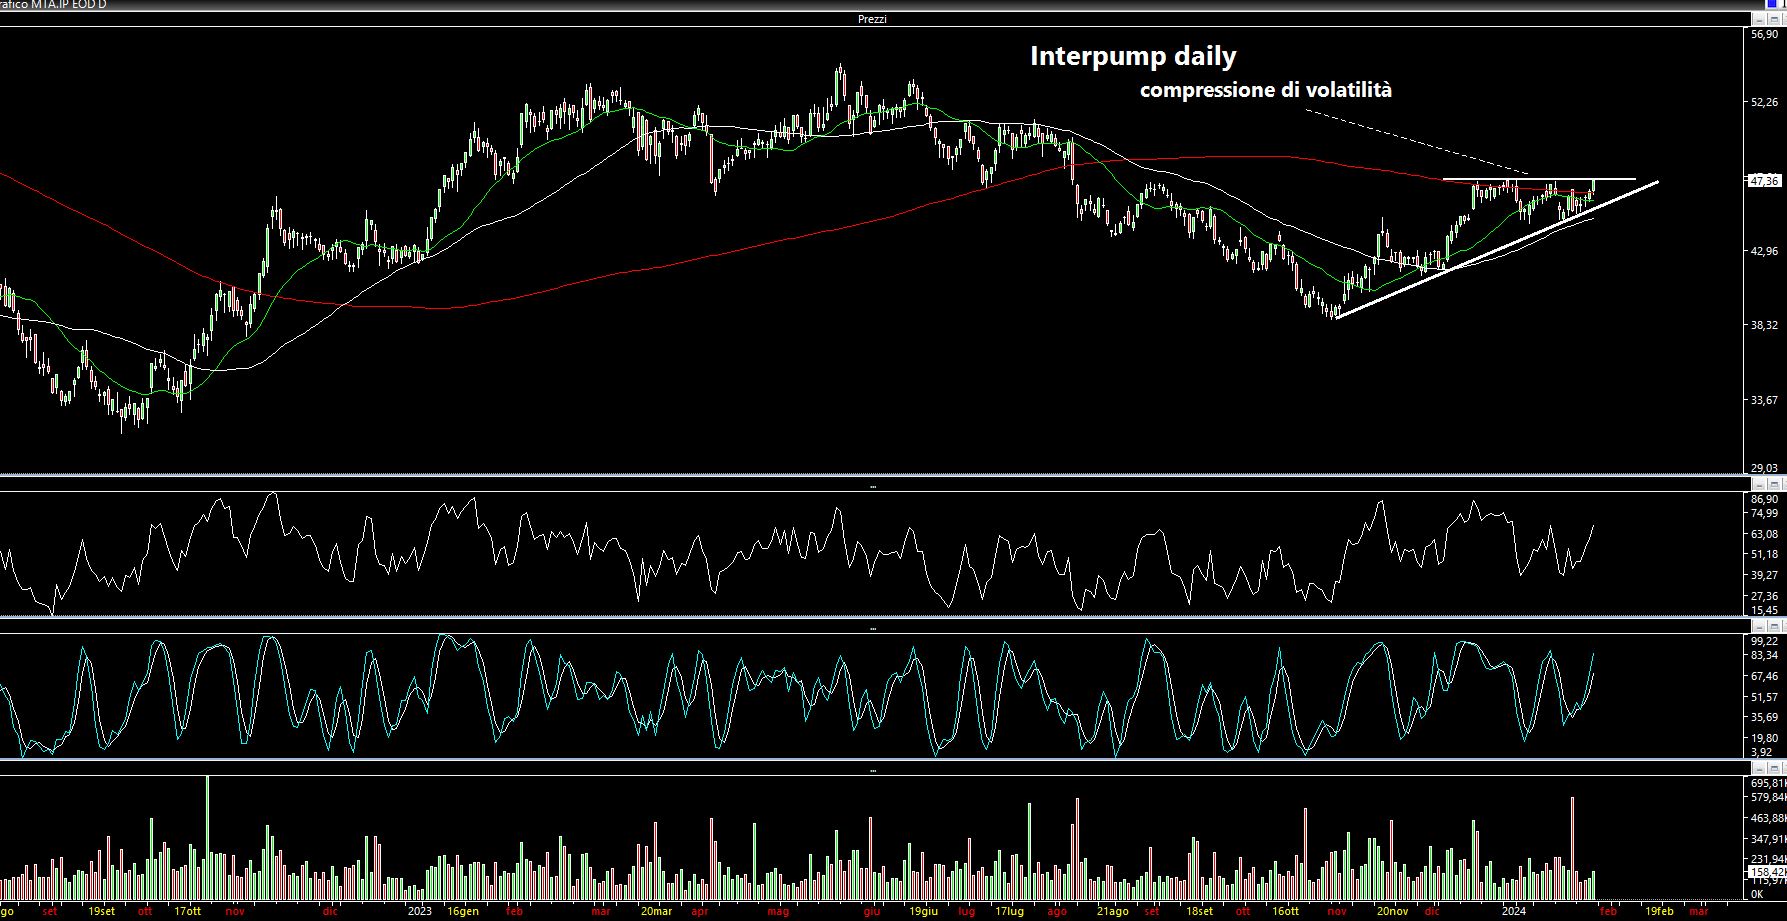This screenshot has width=1787, height=921.
Task: Click the 19giu date label on time axis
Action: (x=923, y=911)
